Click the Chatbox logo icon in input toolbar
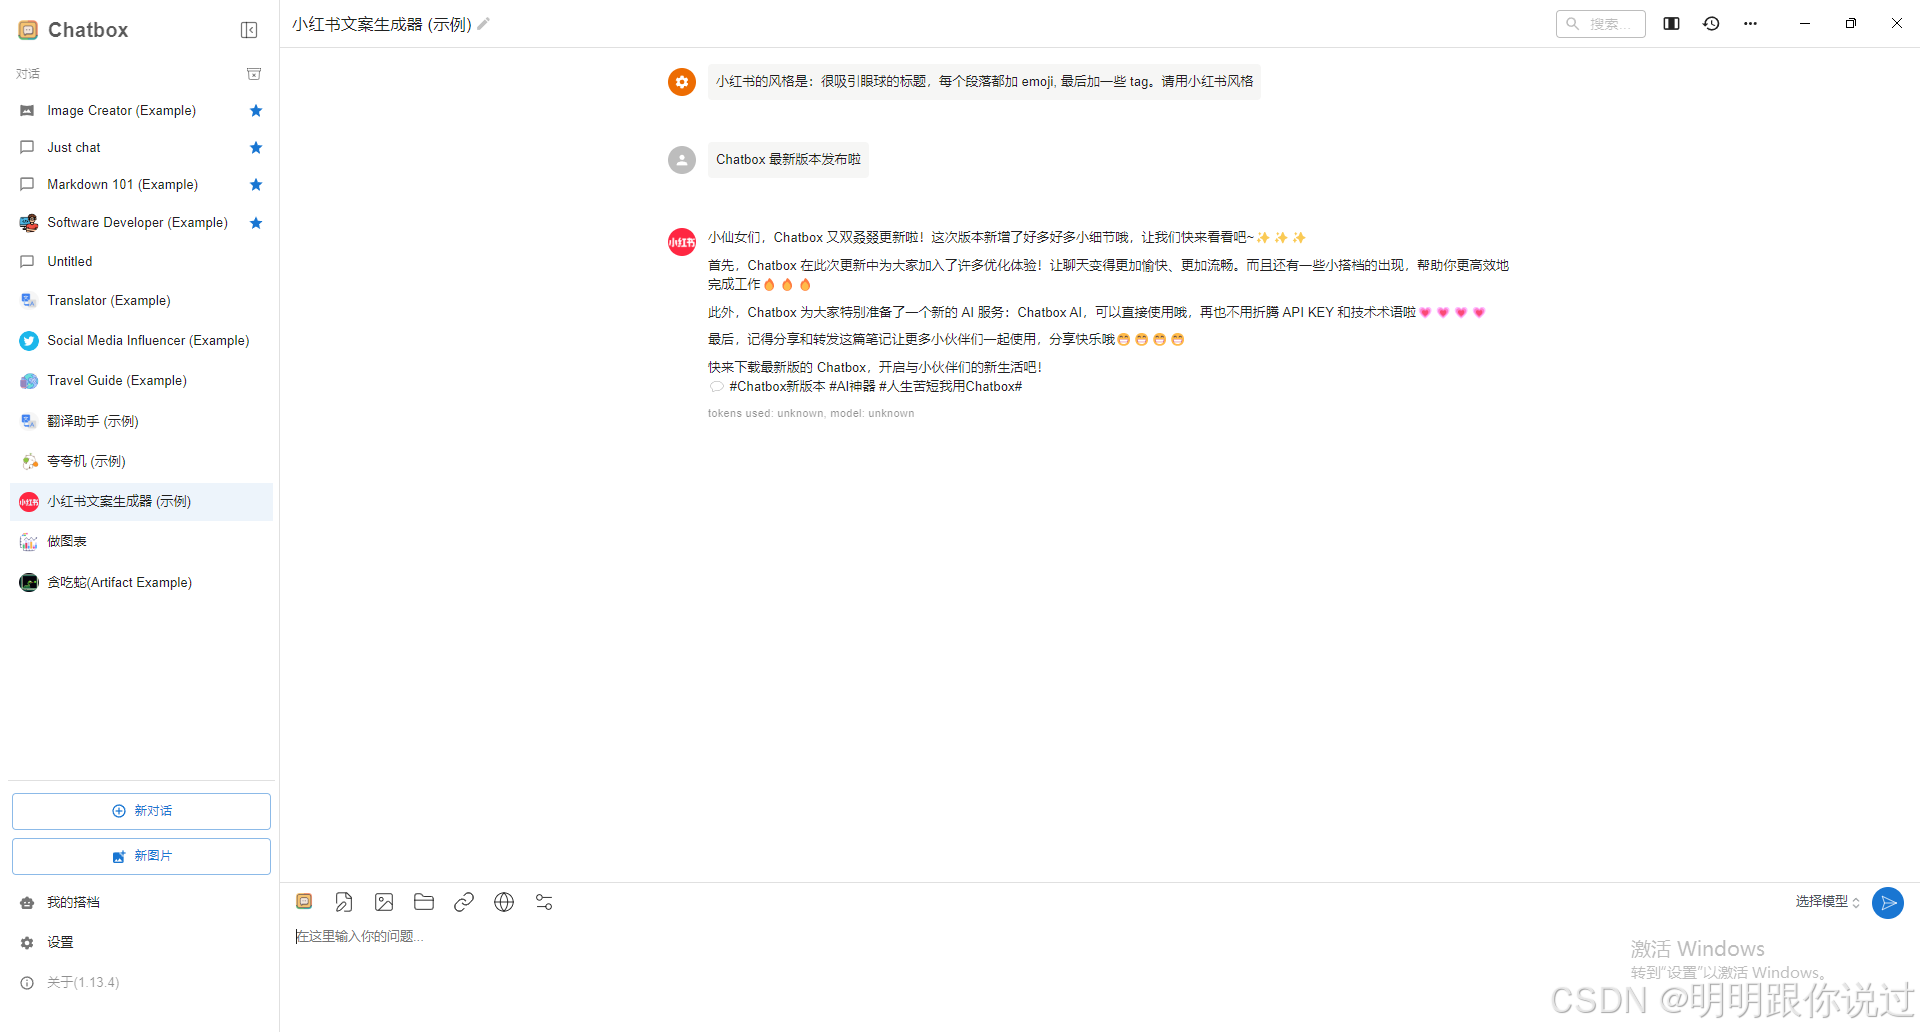1920x1032 pixels. 304,902
